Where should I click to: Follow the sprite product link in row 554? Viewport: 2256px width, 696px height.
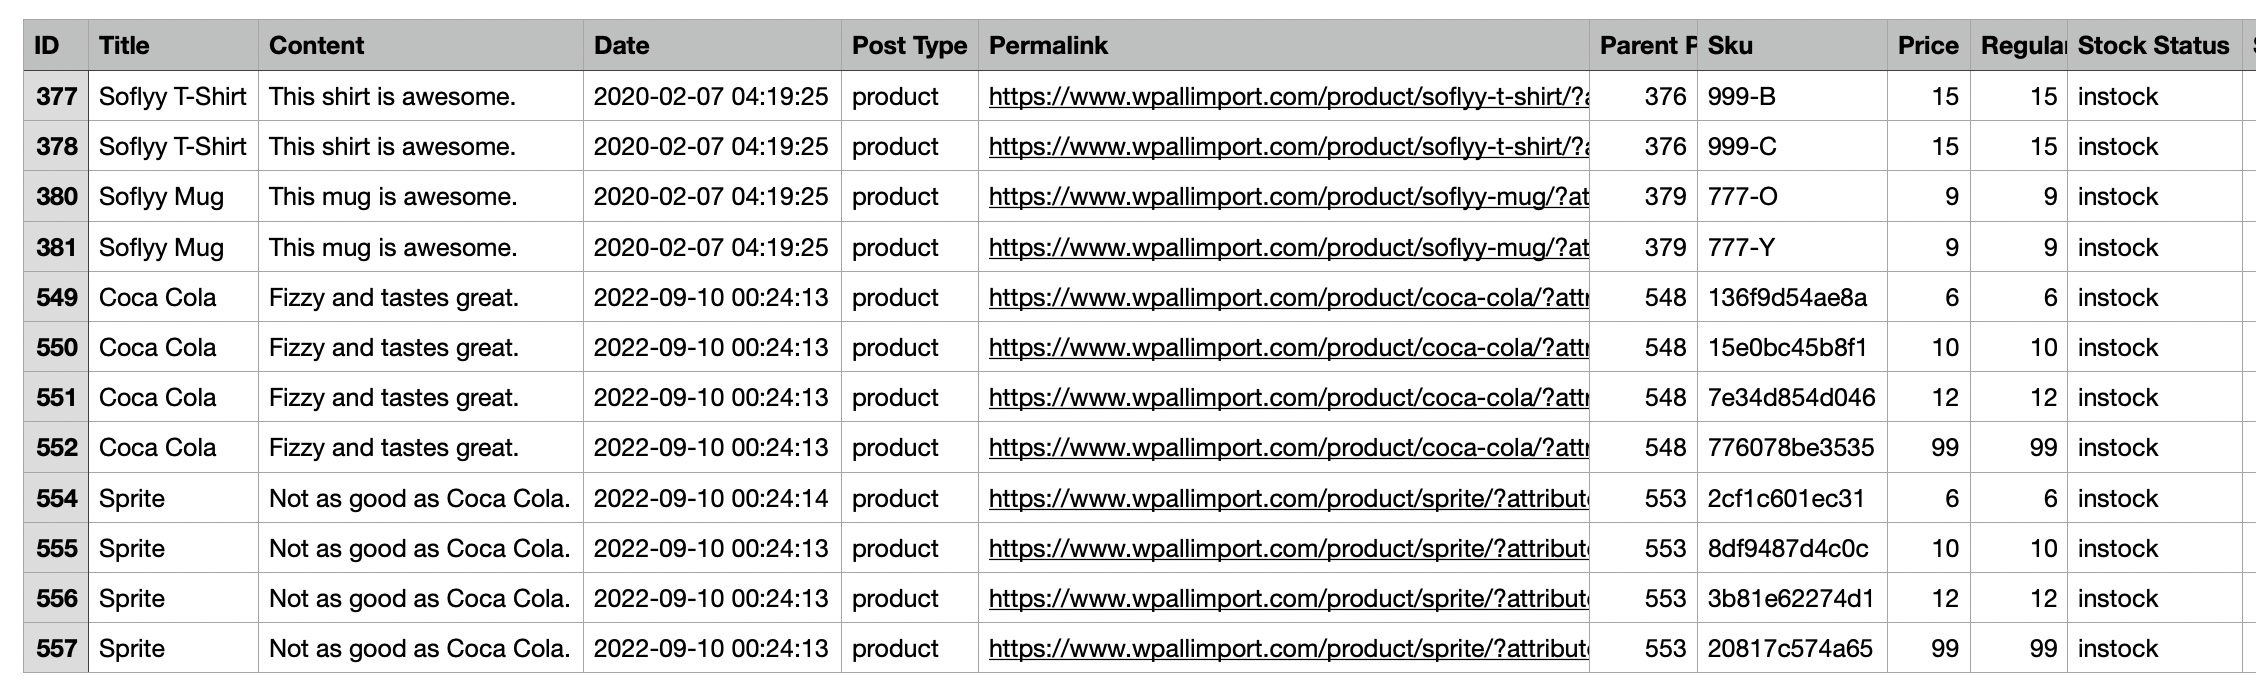[1288, 499]
